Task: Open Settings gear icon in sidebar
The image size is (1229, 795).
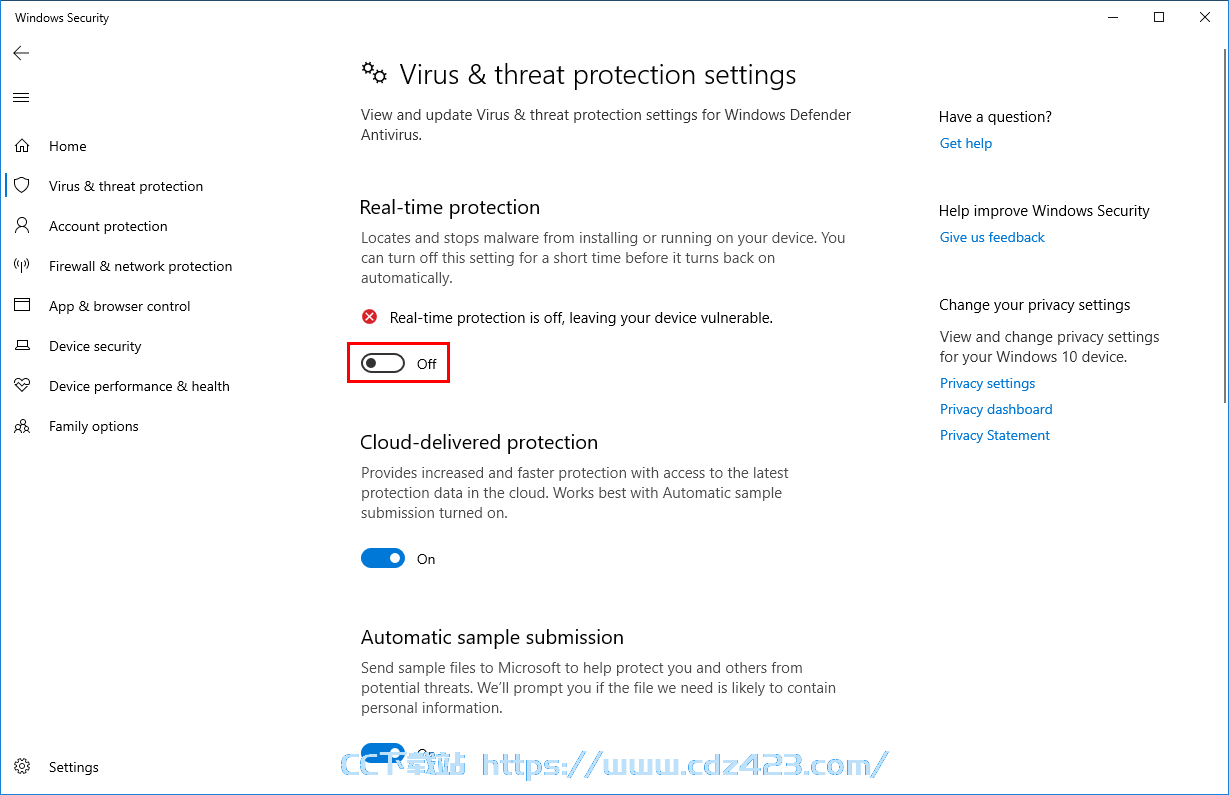Action: [22, 767]
